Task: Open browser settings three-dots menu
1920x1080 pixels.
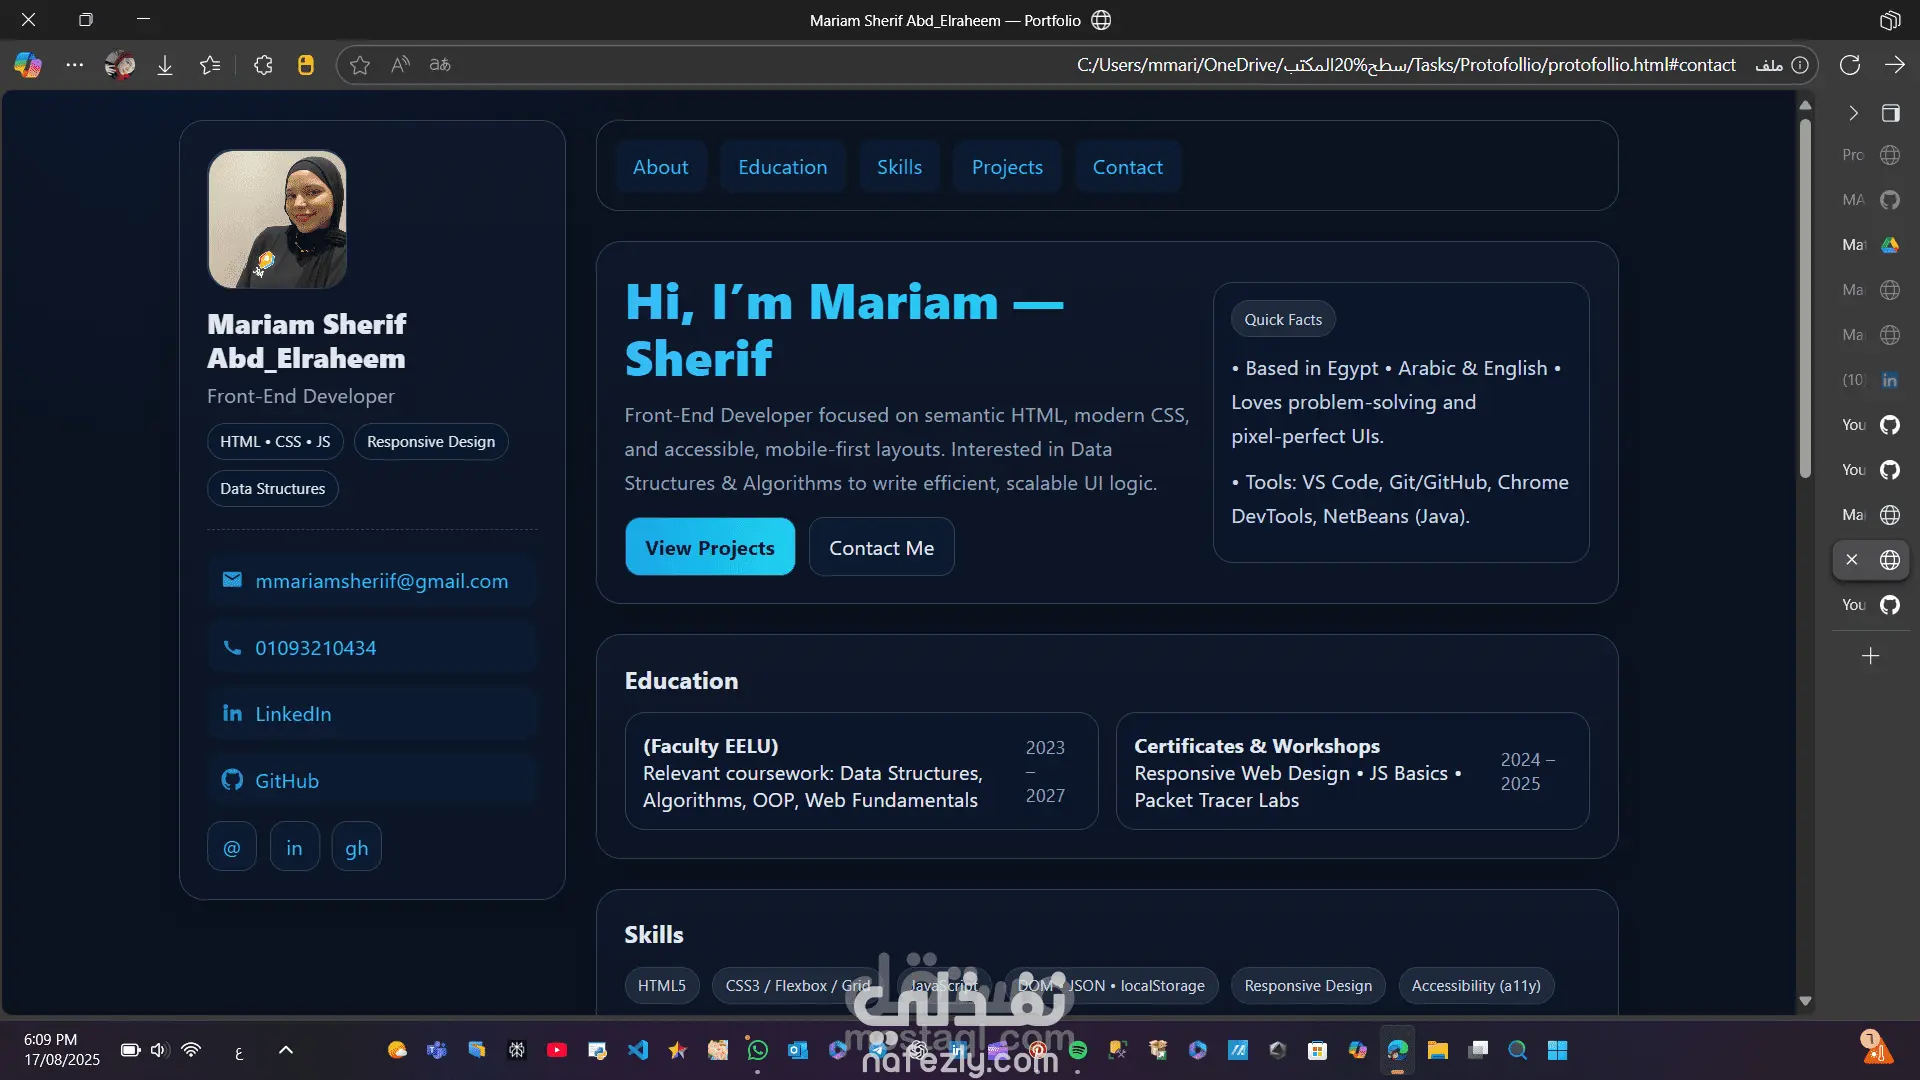Action: [75, 65]
